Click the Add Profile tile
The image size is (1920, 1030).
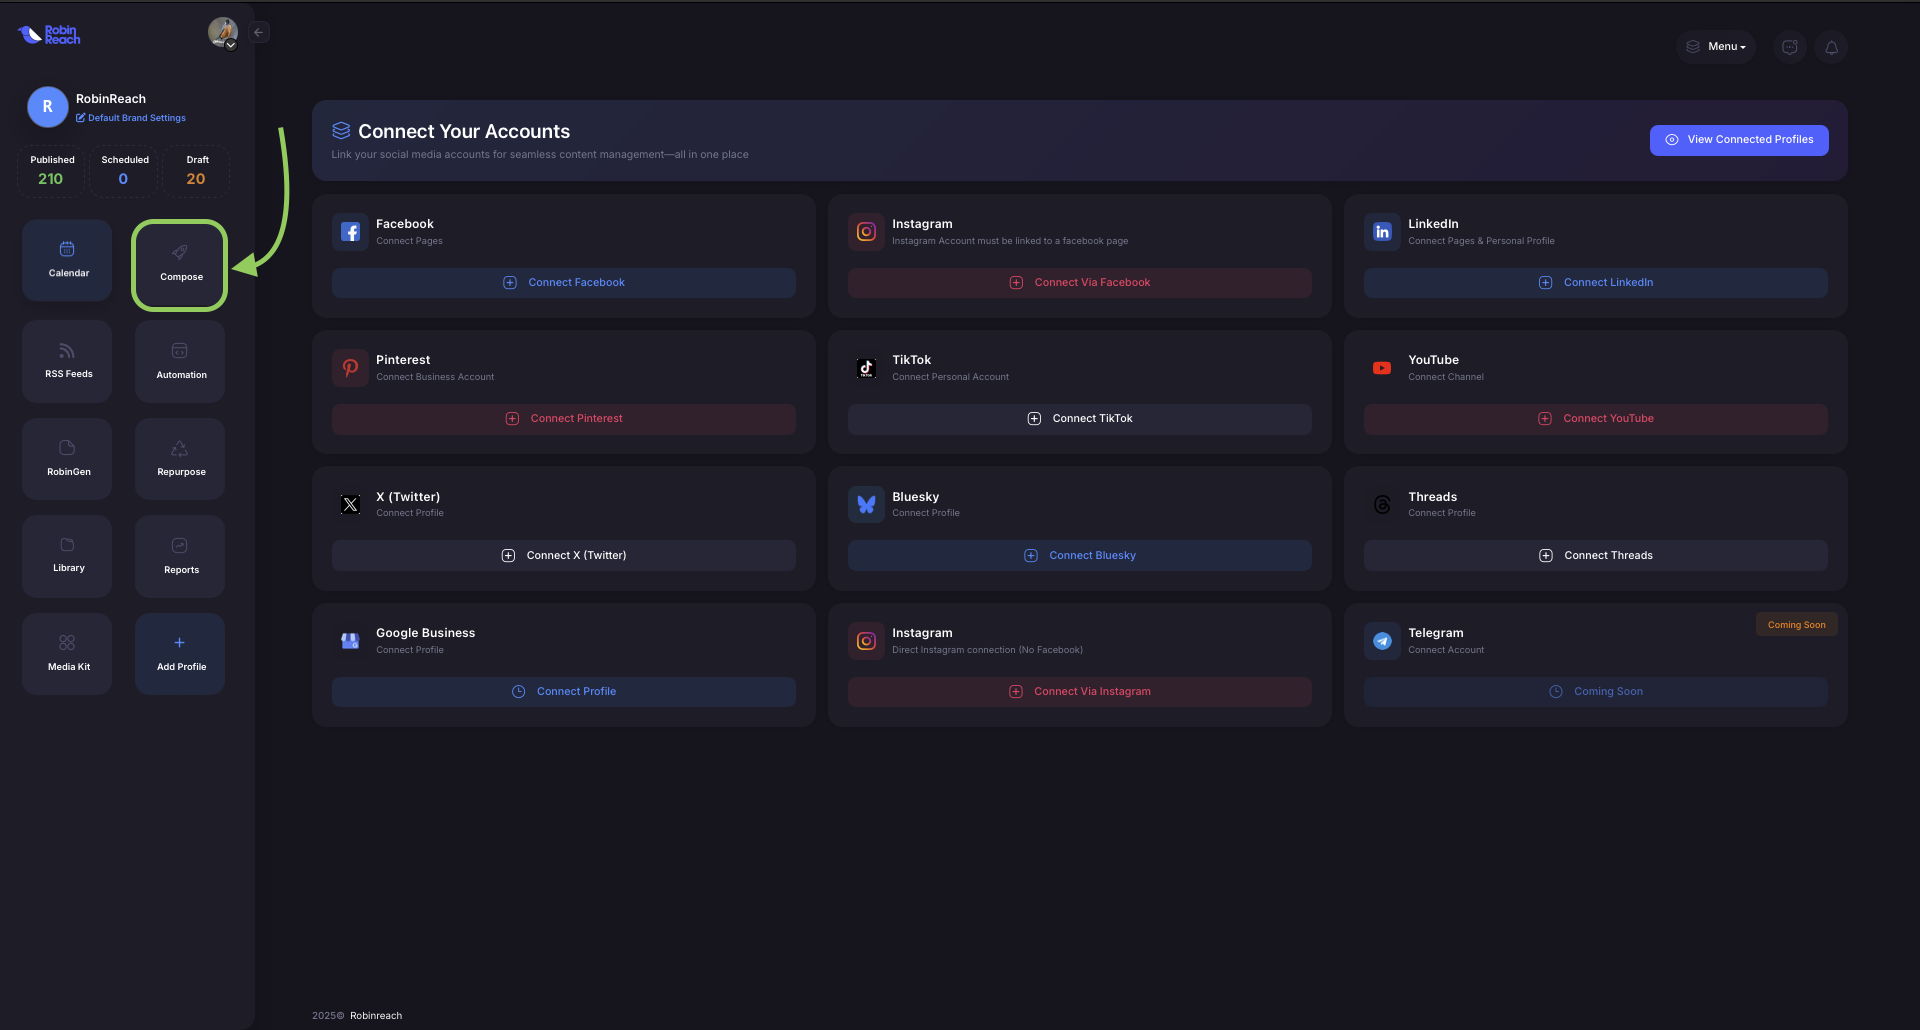coord(180,653)
